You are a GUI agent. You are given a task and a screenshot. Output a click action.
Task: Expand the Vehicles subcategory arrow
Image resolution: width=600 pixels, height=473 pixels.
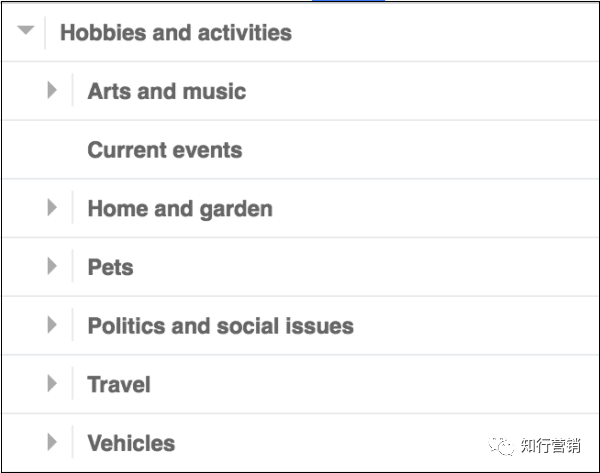[53, 442]
